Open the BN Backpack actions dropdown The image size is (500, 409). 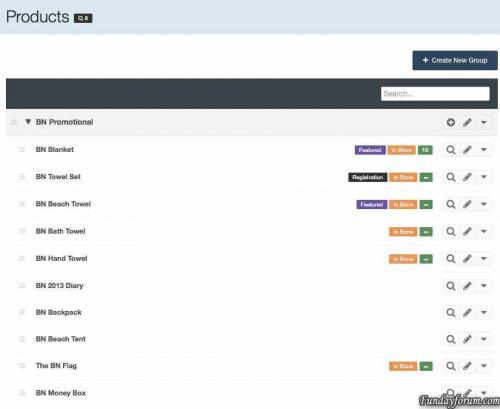point(484,313)
